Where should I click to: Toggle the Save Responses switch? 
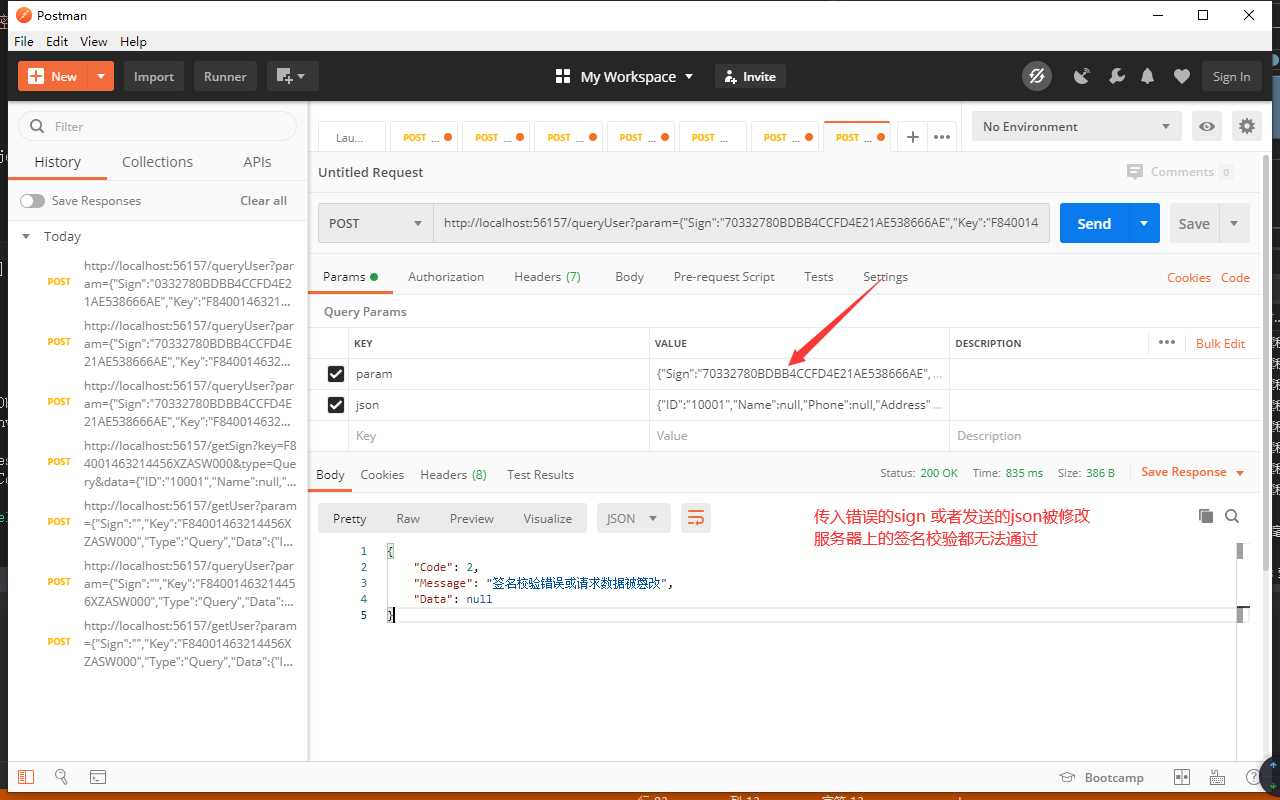point(32,201)
